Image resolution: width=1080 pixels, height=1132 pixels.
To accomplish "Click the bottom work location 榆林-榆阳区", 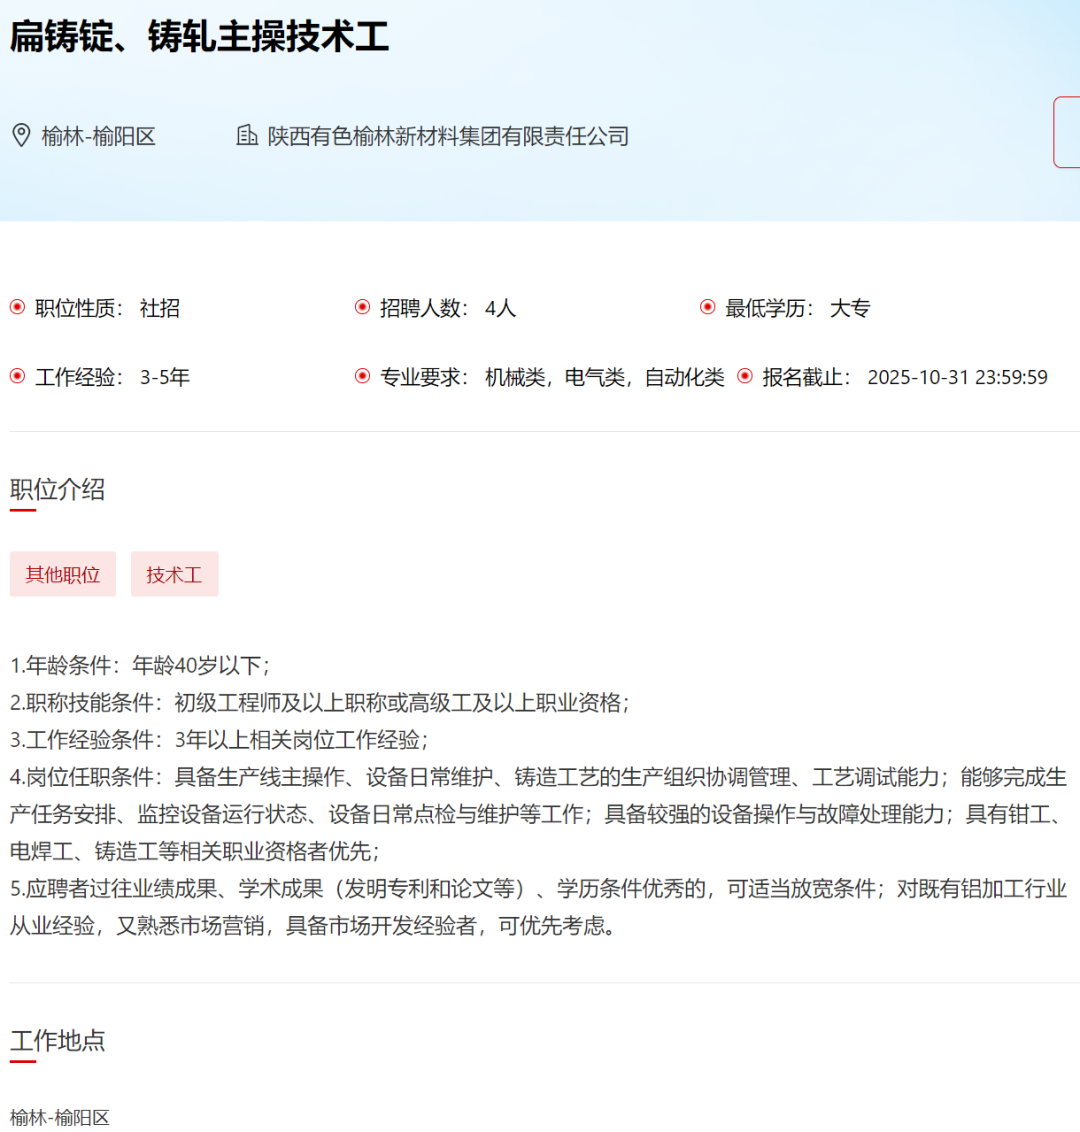I will coord(60,1118).
